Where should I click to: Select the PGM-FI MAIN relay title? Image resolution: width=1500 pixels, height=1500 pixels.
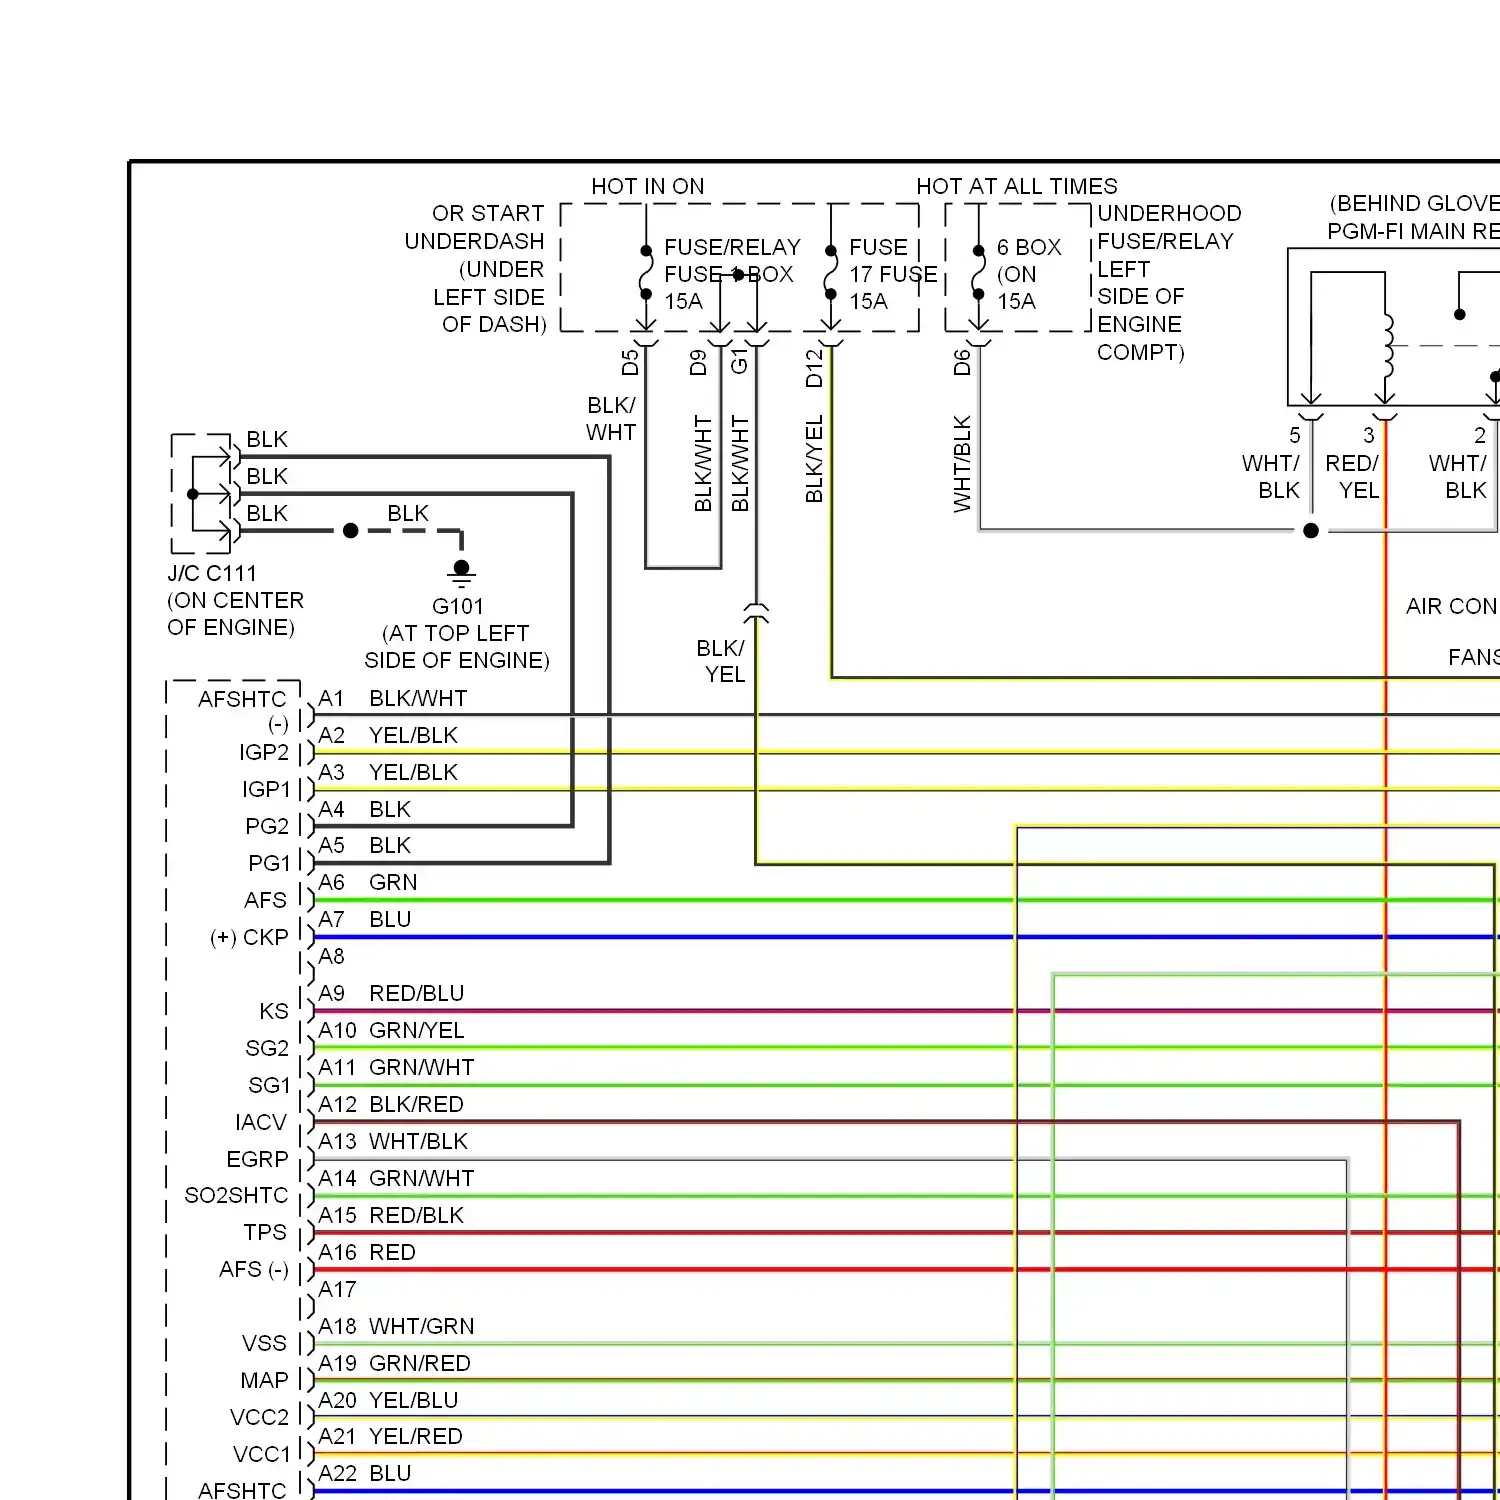click(1413, 231)
